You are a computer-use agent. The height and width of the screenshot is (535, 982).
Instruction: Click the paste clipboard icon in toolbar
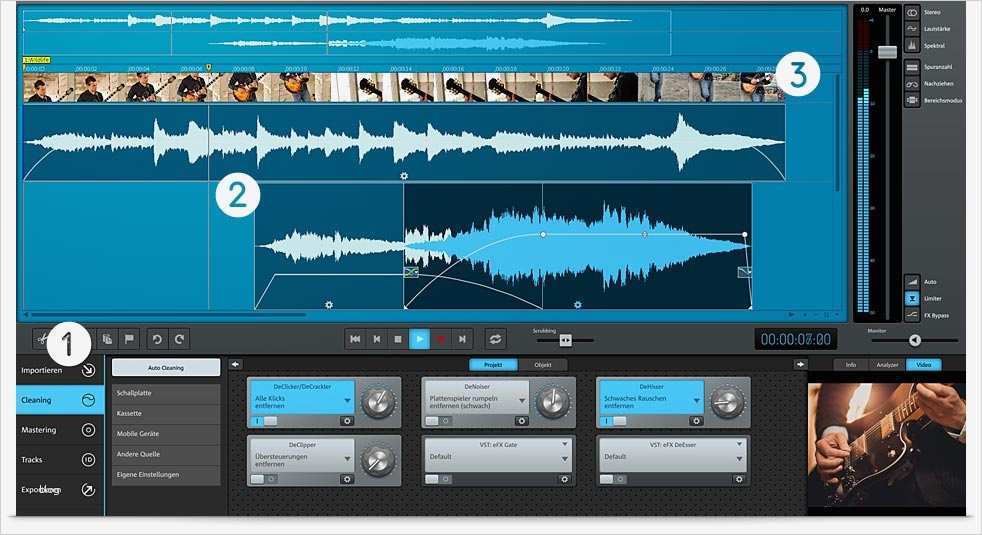click(107, 340)
